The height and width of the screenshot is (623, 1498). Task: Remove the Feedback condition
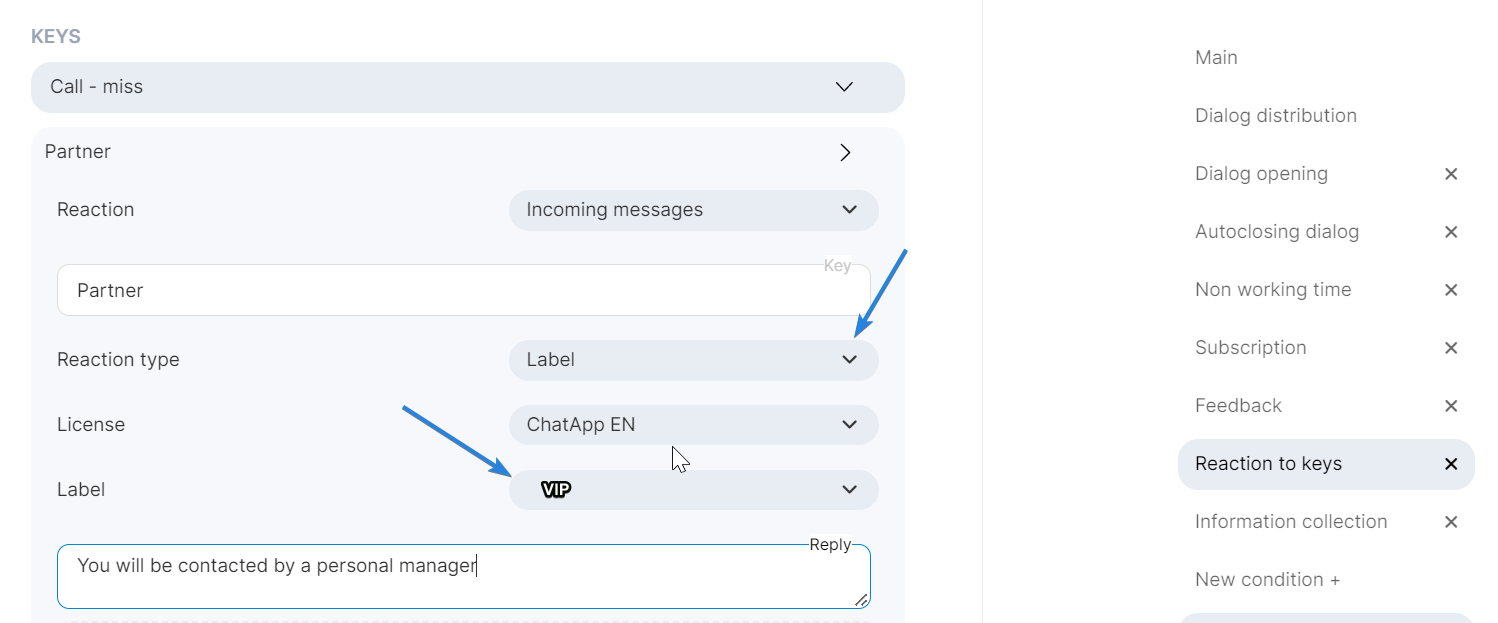(x=1451, y=406)
